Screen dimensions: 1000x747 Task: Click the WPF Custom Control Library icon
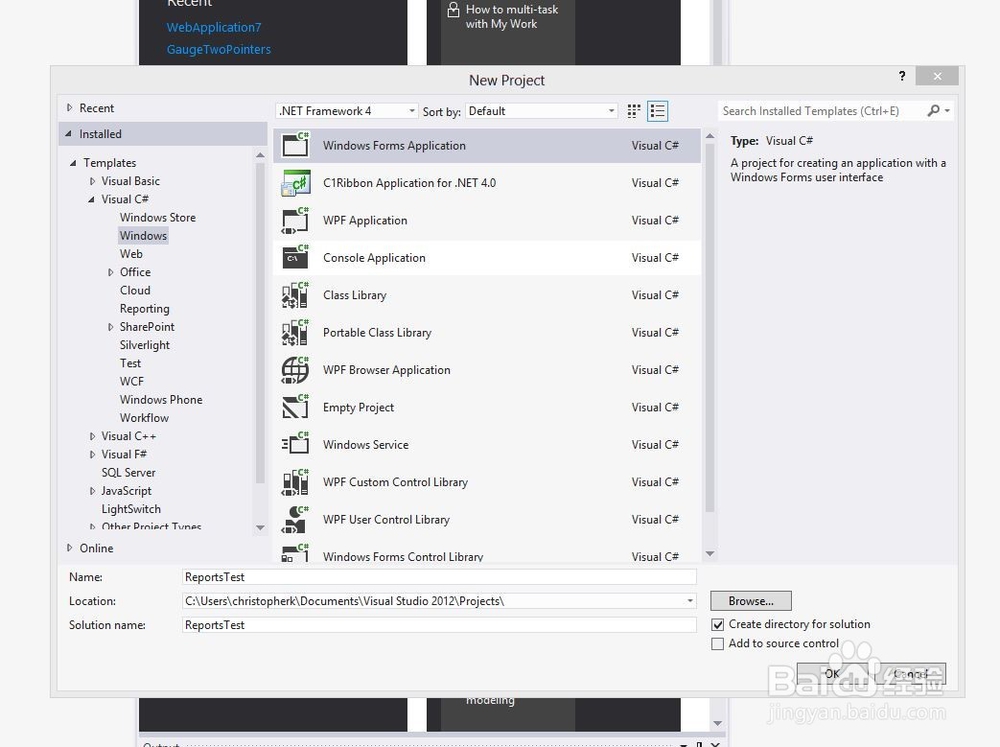295,482
